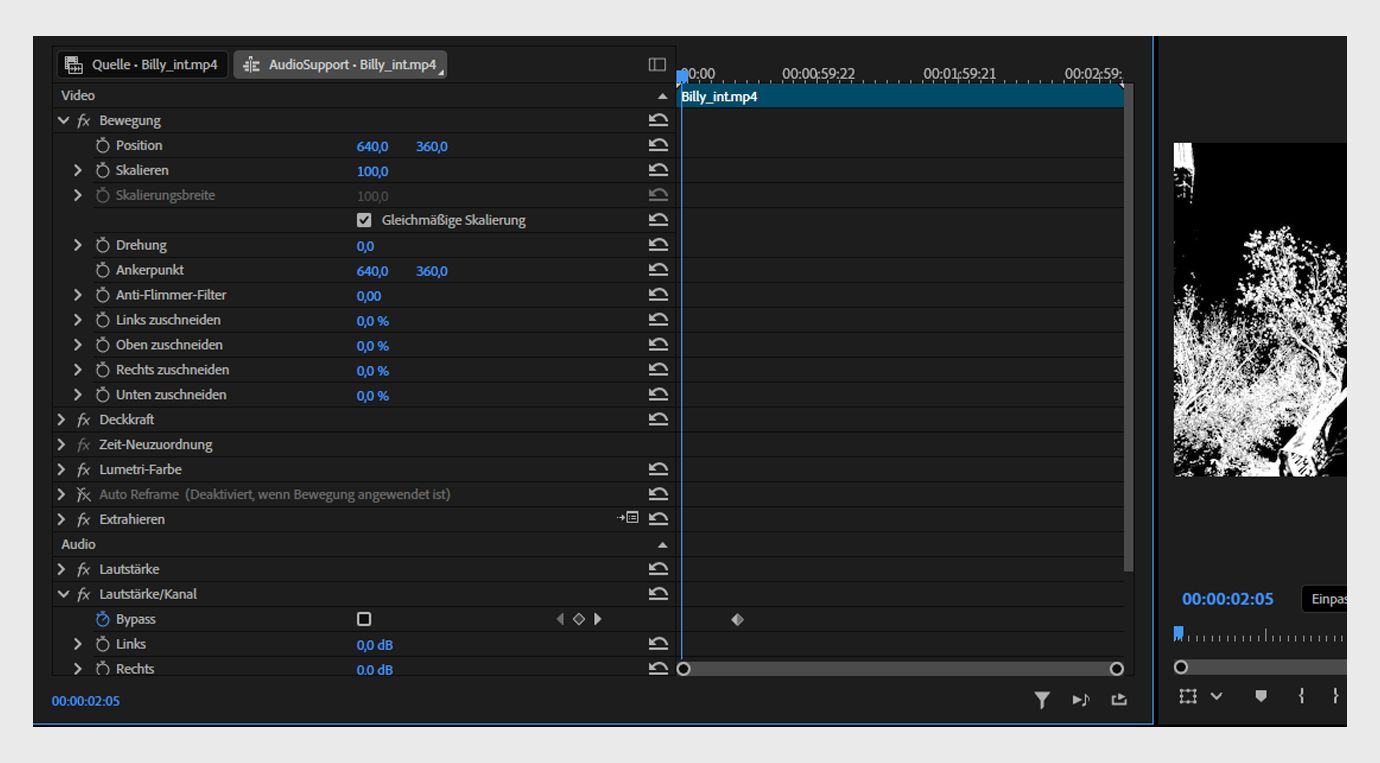Image resolution: width=1380 pixels, height=763 pixels.
Task: Go to previous Bypass keyframe
Action: pyautogui.click(x=560, y=619)
